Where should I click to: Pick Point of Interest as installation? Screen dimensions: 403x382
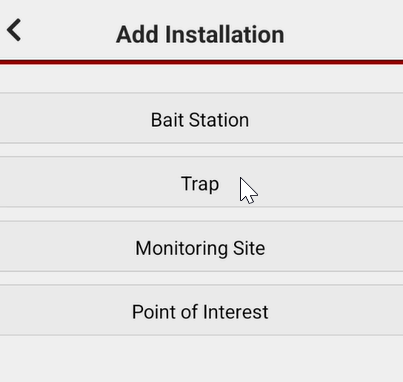pyautogui.click(x=201, y=310)
